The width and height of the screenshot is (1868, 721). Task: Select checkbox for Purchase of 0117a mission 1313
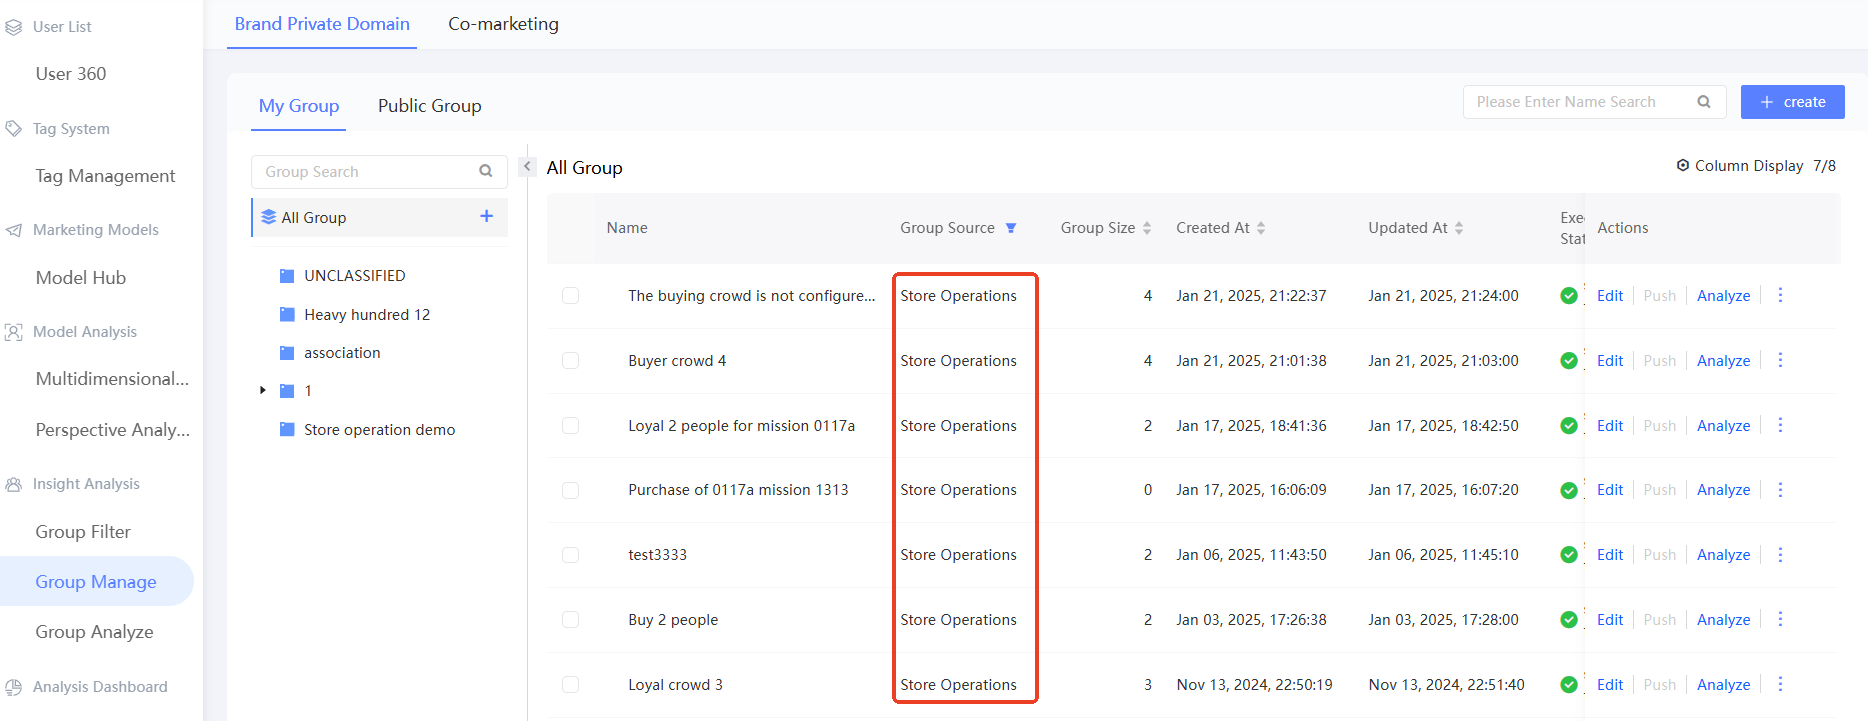(x=570, y=490)
